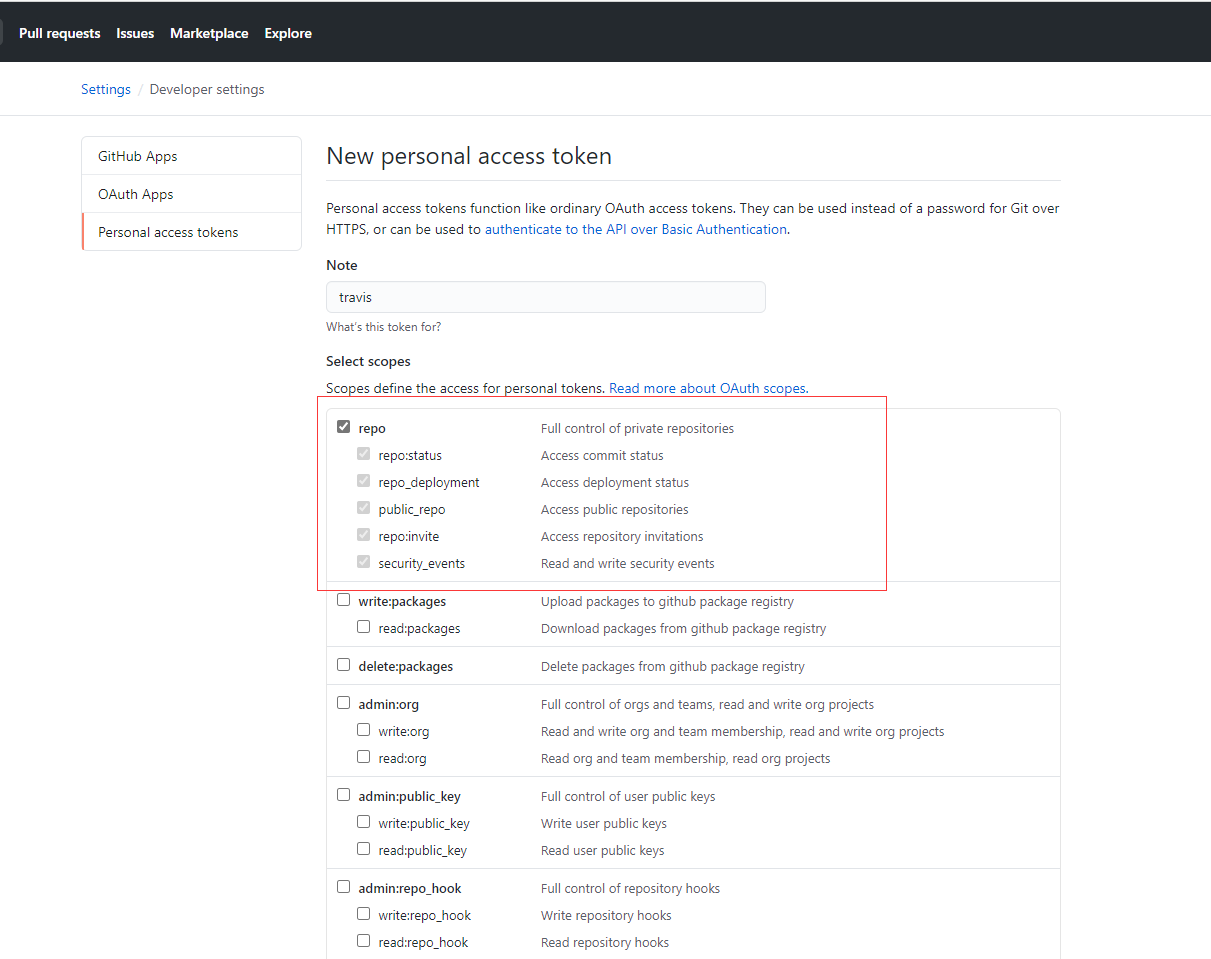1211x959 pixels.
Task: Tick the write:repo_hook scope checkbox
Action: (364, 914)
